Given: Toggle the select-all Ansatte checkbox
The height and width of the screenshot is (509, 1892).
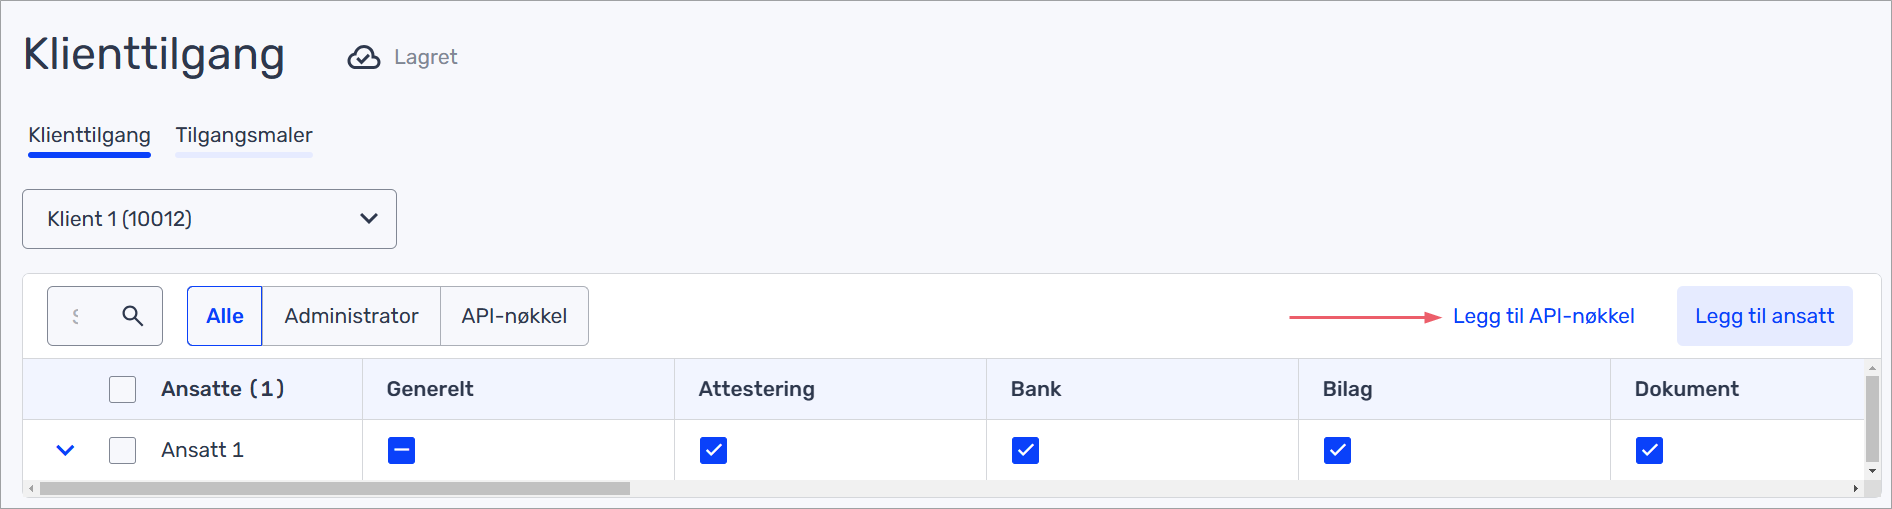Looking at the screenshot, I should pos(122,389).
